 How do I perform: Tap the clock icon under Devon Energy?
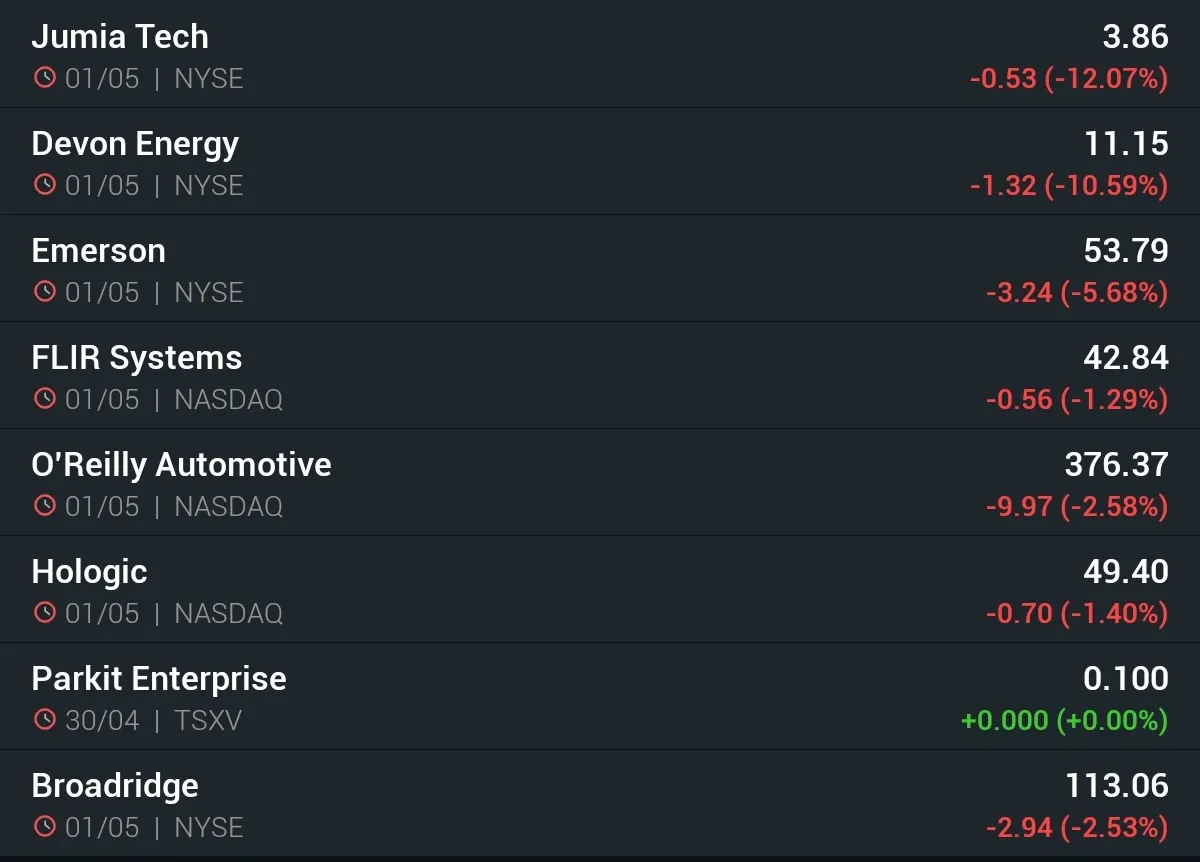pos(45,185)
